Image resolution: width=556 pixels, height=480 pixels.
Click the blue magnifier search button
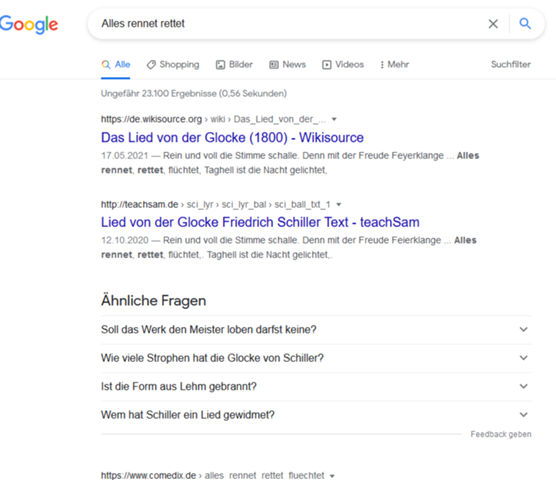pos(525,23)
